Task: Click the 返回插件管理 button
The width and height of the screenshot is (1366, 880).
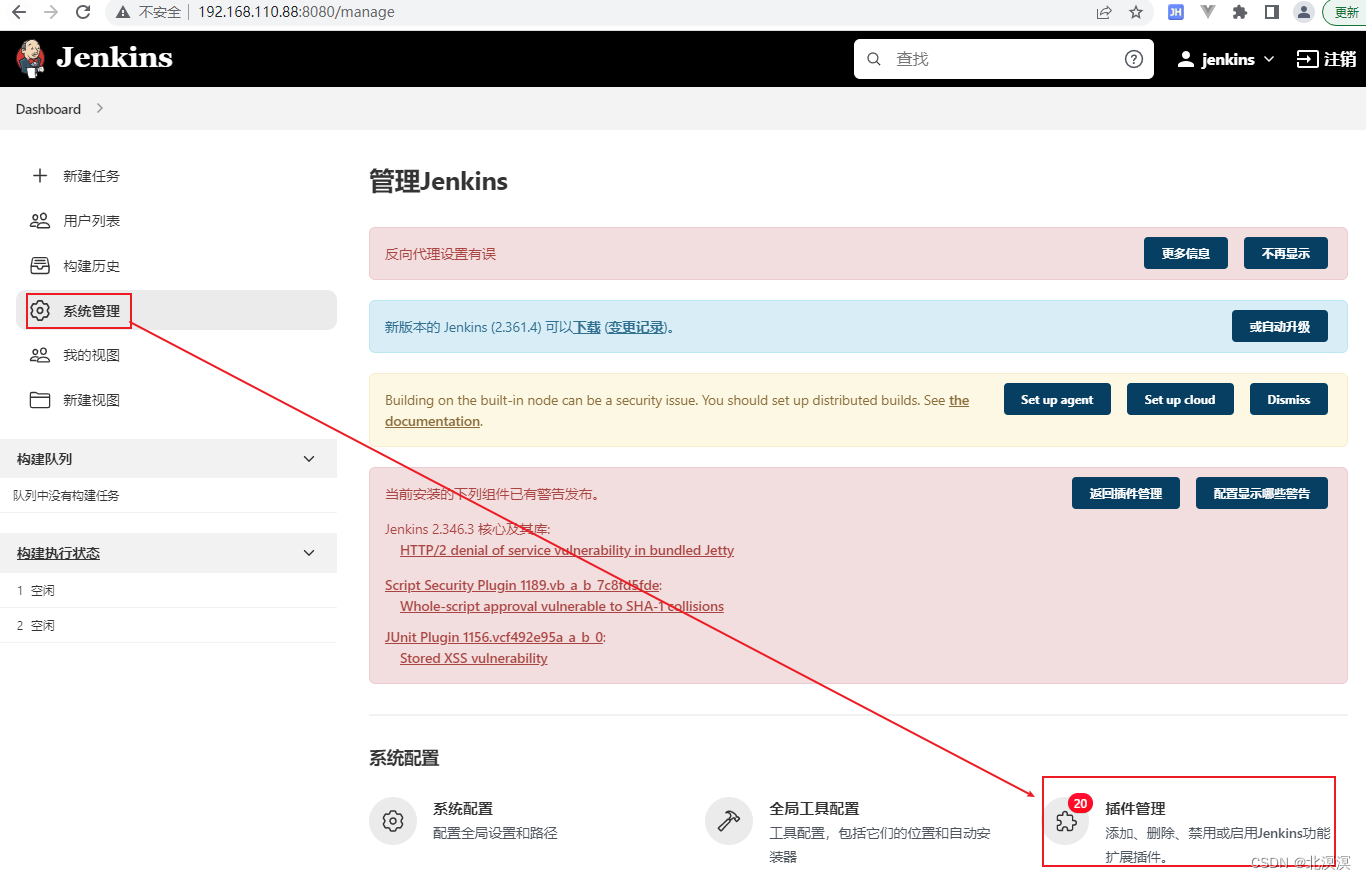Action: click(1125, 493)
